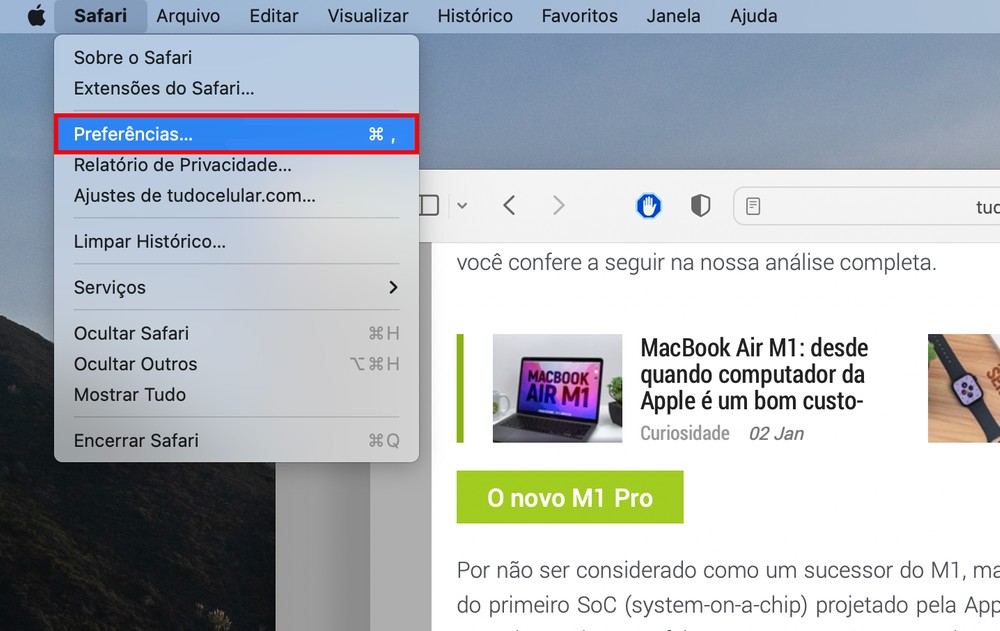
Task: Click the Curiosidade category label
Action: (x=685, y=433)
